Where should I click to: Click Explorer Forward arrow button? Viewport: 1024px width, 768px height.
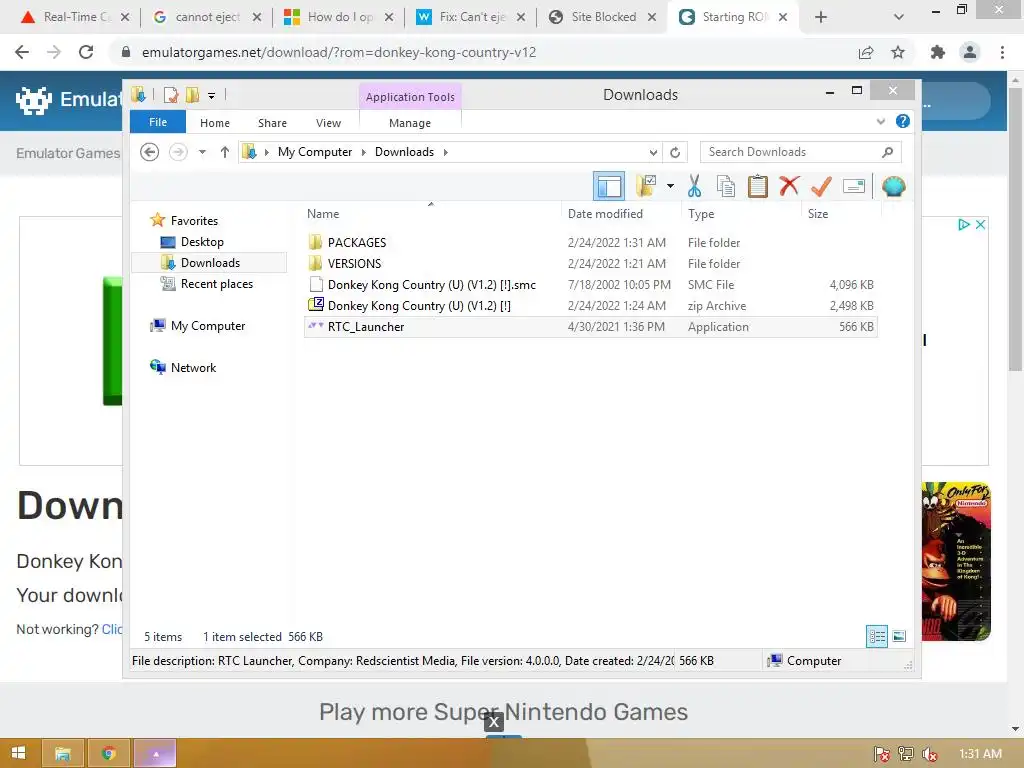[178, 152]
